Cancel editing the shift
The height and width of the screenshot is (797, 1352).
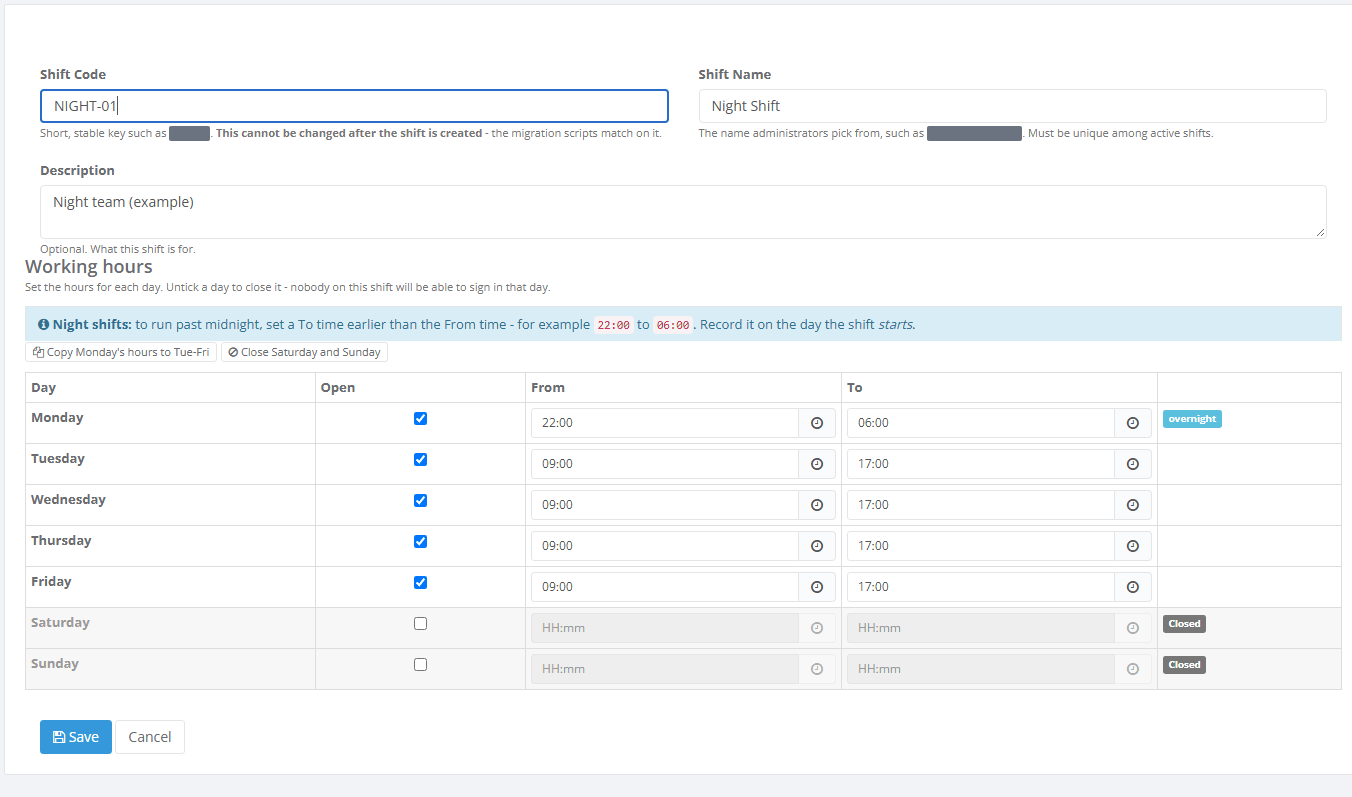[150, 737]
